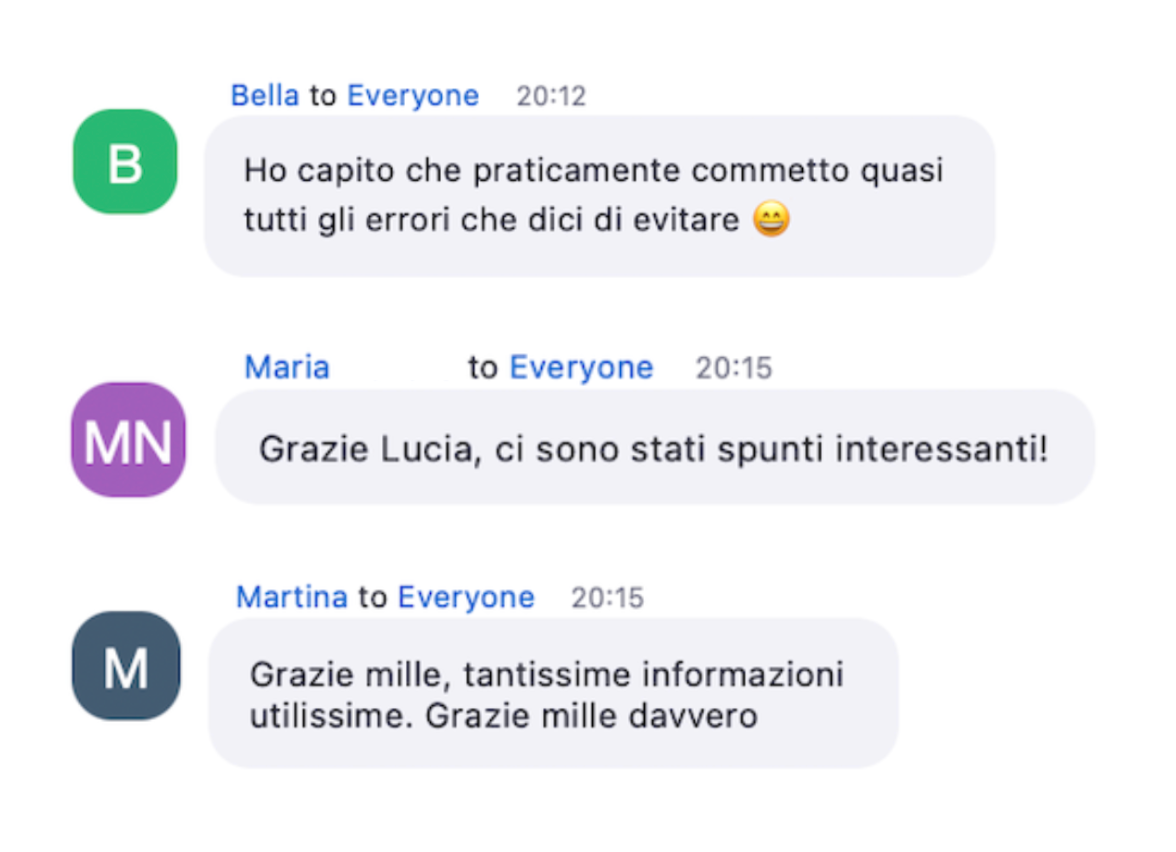This screenshot has height=852, width=1176.
Task: Open Martina's sender name link
Action: (x=292, y=597)
